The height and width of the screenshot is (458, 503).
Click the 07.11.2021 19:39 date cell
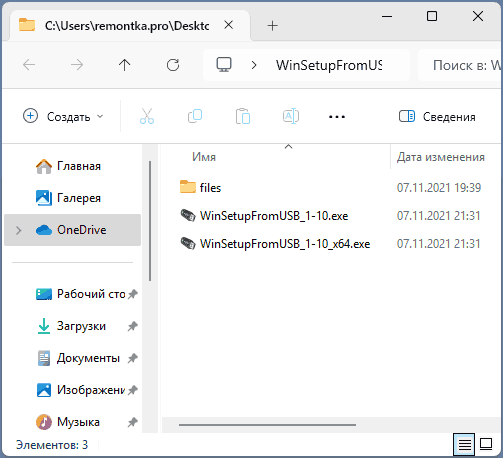[439, 188]
